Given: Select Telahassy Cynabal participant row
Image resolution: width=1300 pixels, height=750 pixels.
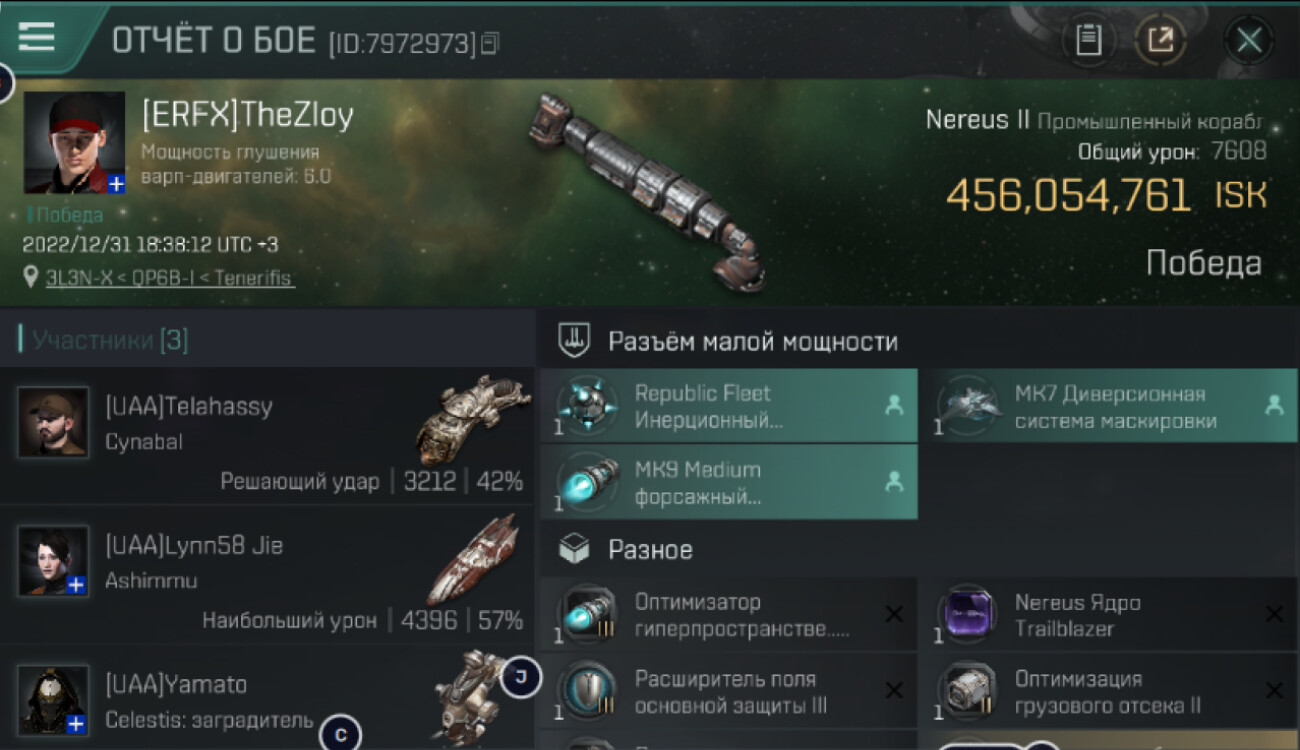Looking at the screenshot, I should click(x=267, y=435).
